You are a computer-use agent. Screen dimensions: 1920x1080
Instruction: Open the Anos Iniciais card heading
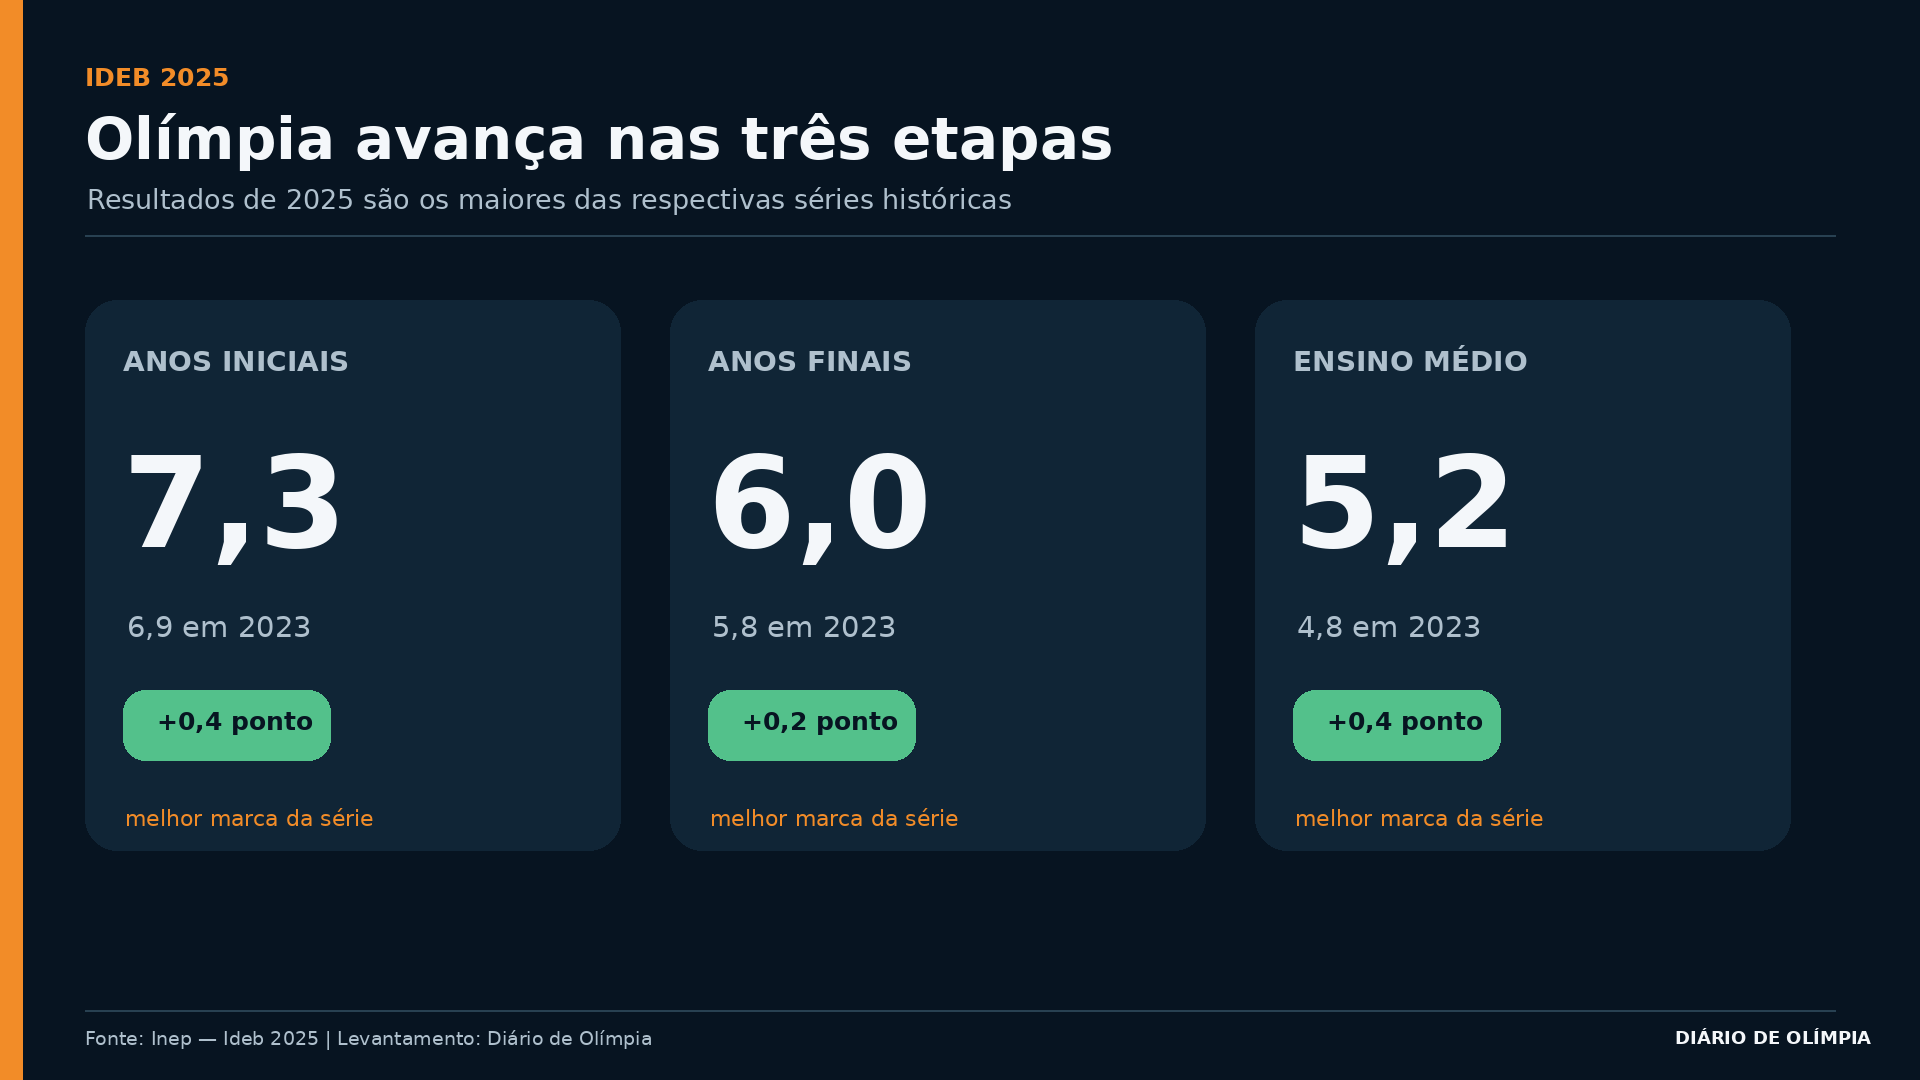click(x=236, y=362)
